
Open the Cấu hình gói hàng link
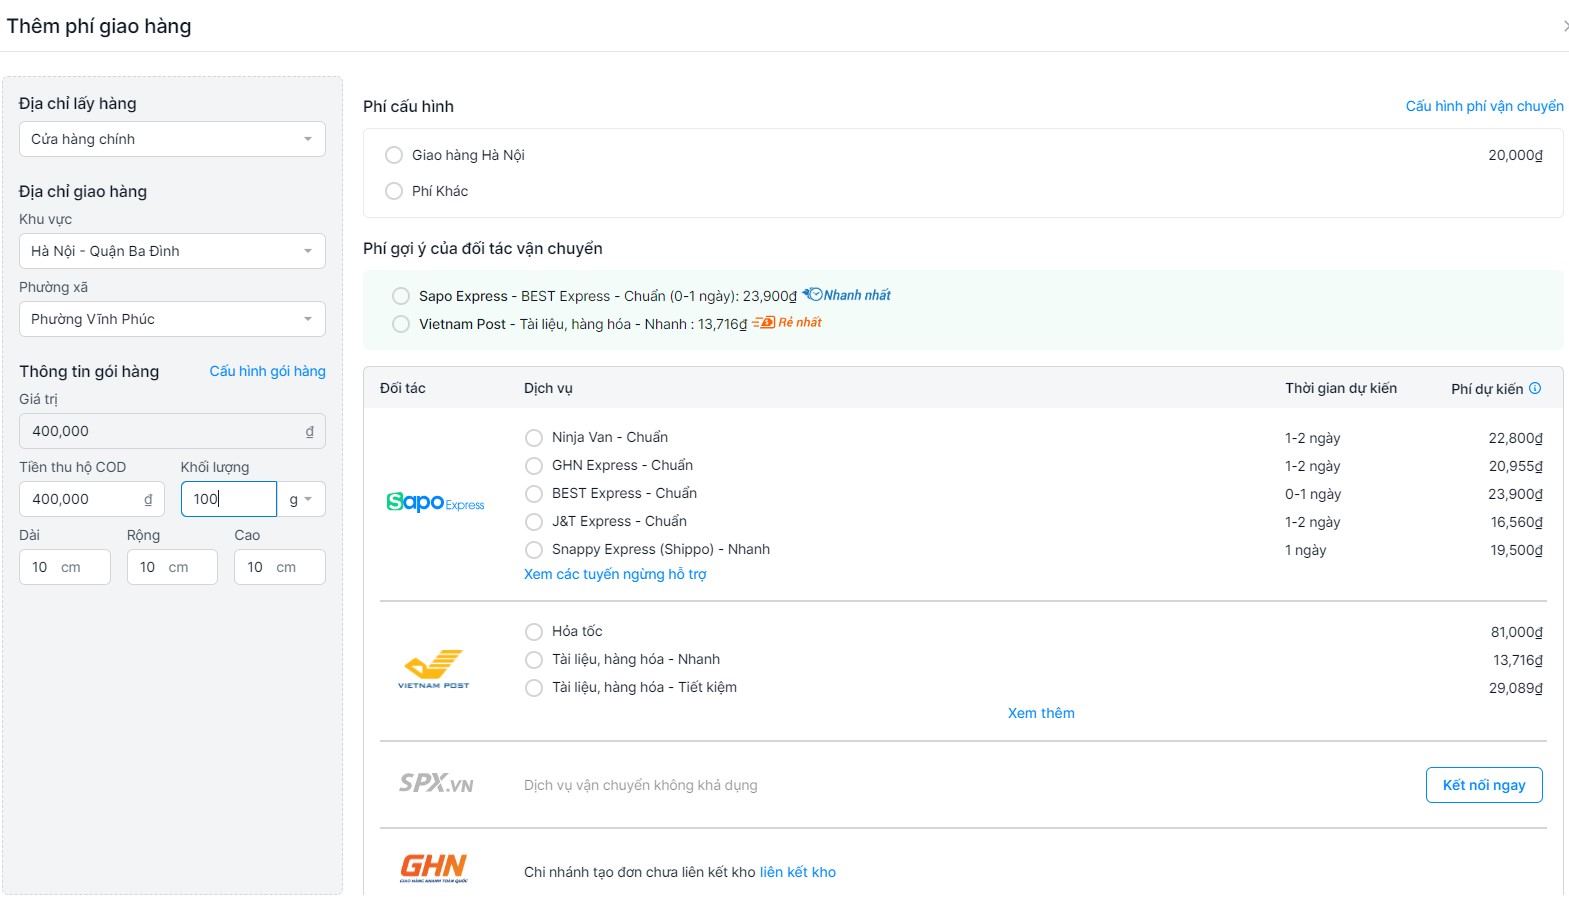[x=267, y=371]
